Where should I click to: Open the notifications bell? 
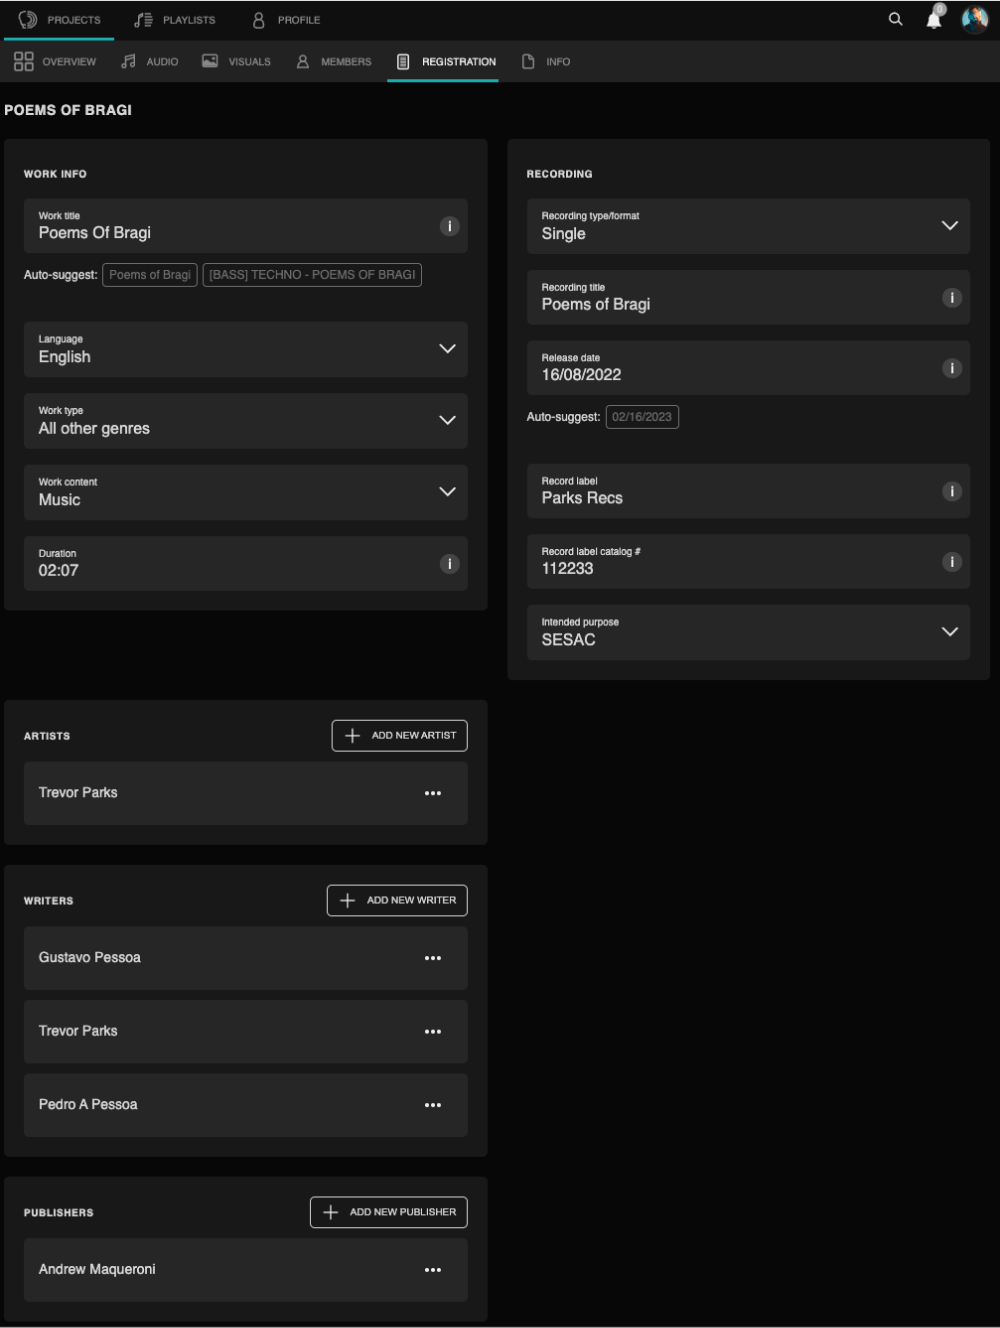934,20
